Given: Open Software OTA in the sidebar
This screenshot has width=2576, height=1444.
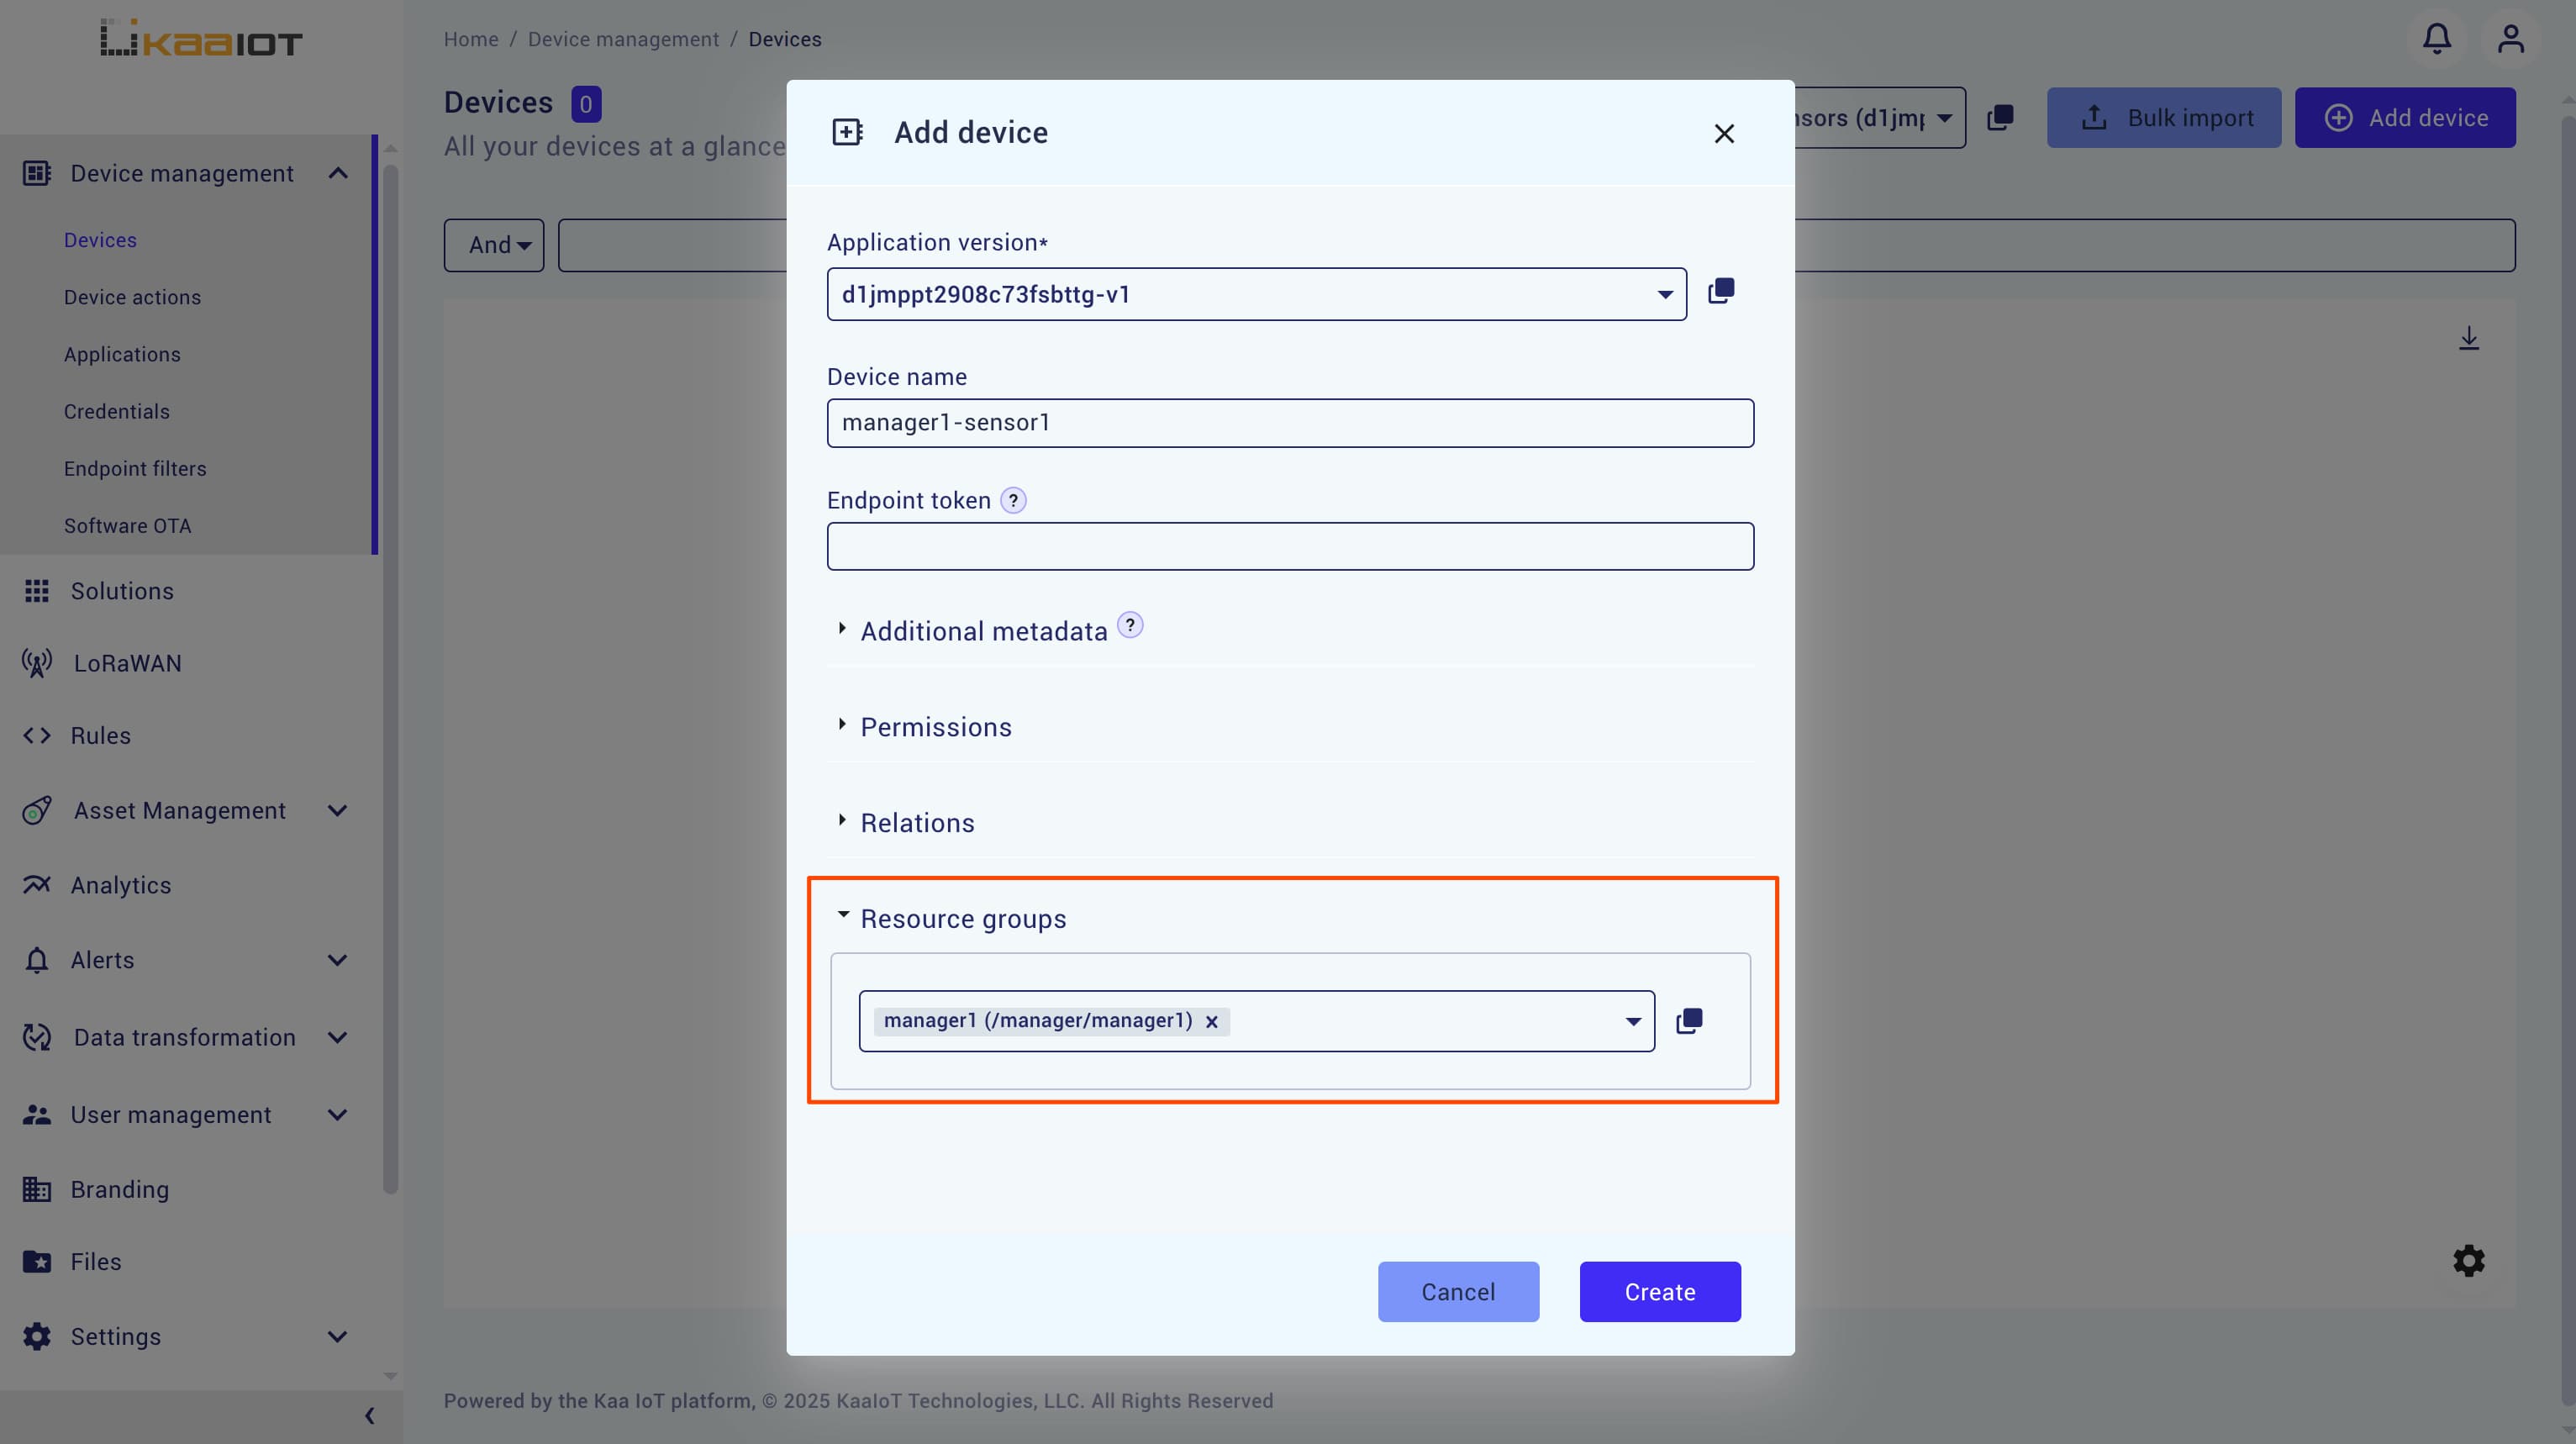Looking at the screenshot, I should (127, 525).
